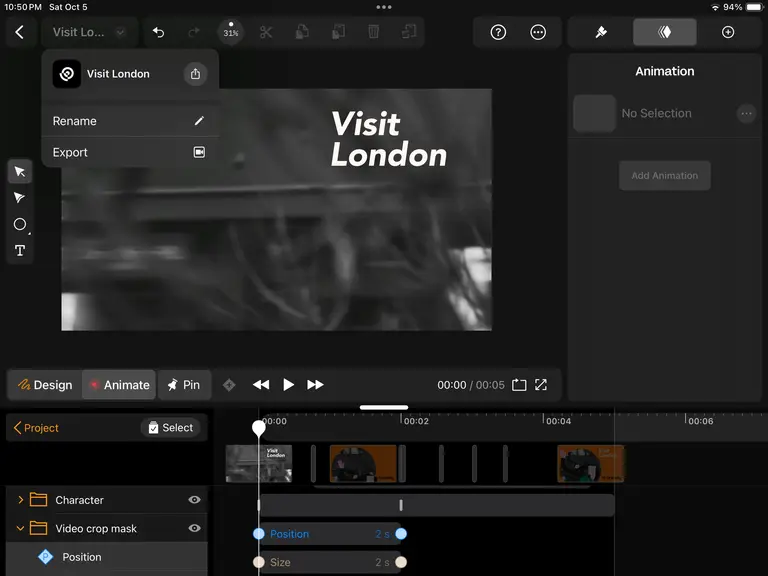Viewport: 768px width, 576px height.
Task: Select the Position 2 s animation bar
Action: [330, 534]
